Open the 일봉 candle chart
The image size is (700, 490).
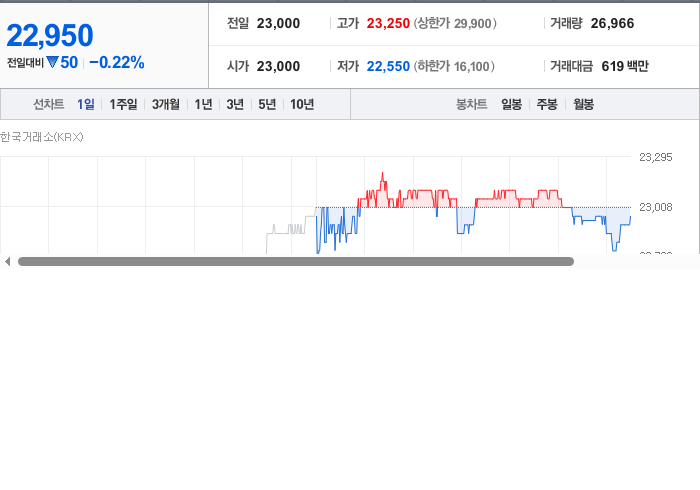512,104
